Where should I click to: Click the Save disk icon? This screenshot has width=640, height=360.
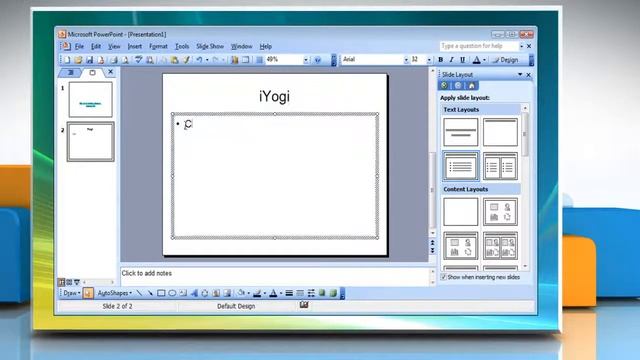pyautogui.click(x=89, y=60)
